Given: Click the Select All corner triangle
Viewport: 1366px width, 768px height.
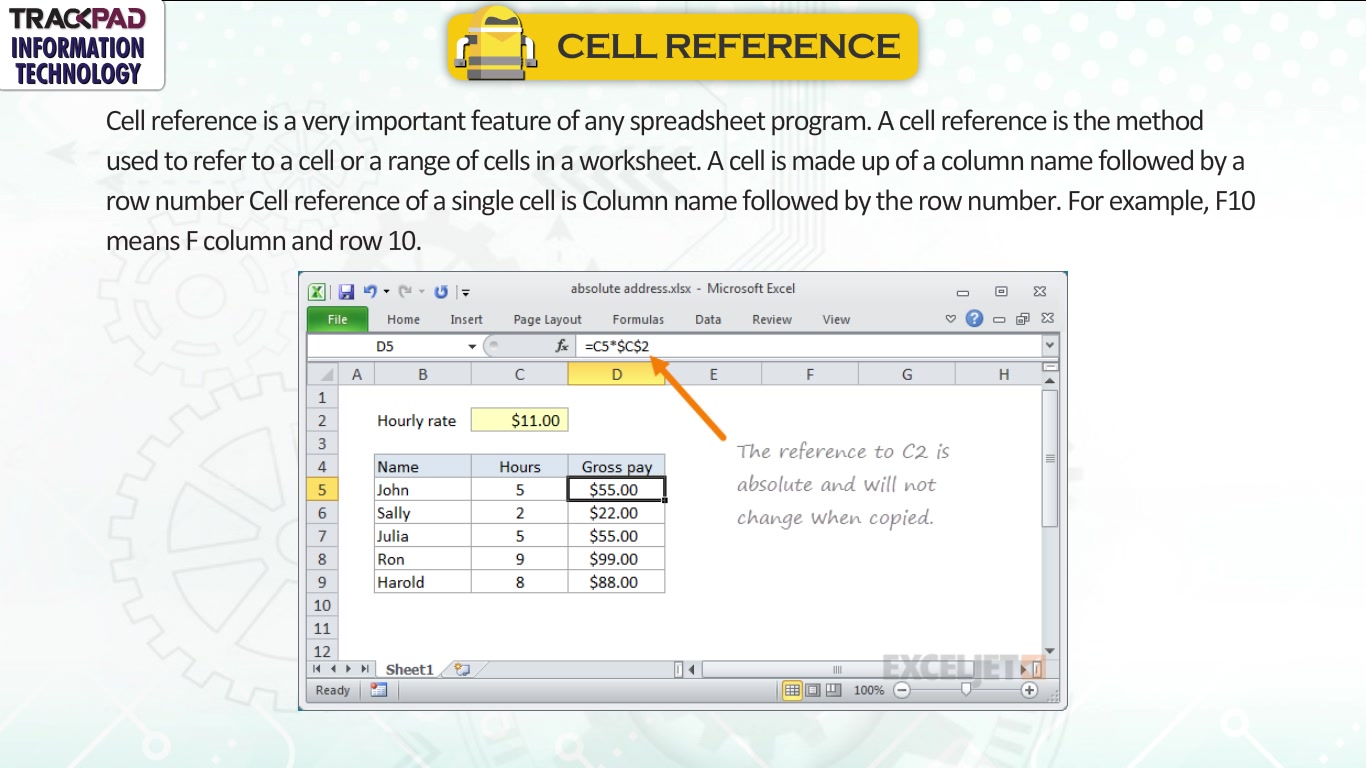Looking at the screenshot, I should (x=324, y=375).
